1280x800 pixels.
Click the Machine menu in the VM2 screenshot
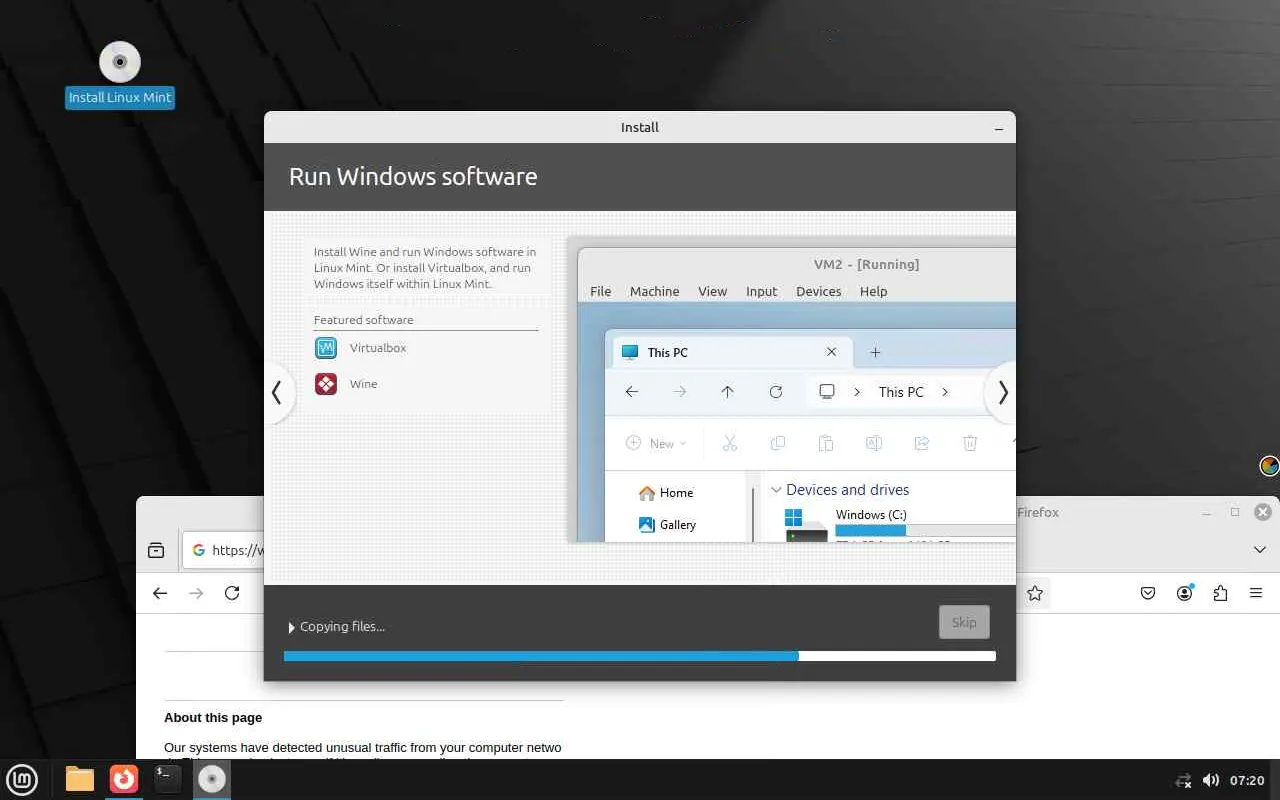click(x=654, y=291)
